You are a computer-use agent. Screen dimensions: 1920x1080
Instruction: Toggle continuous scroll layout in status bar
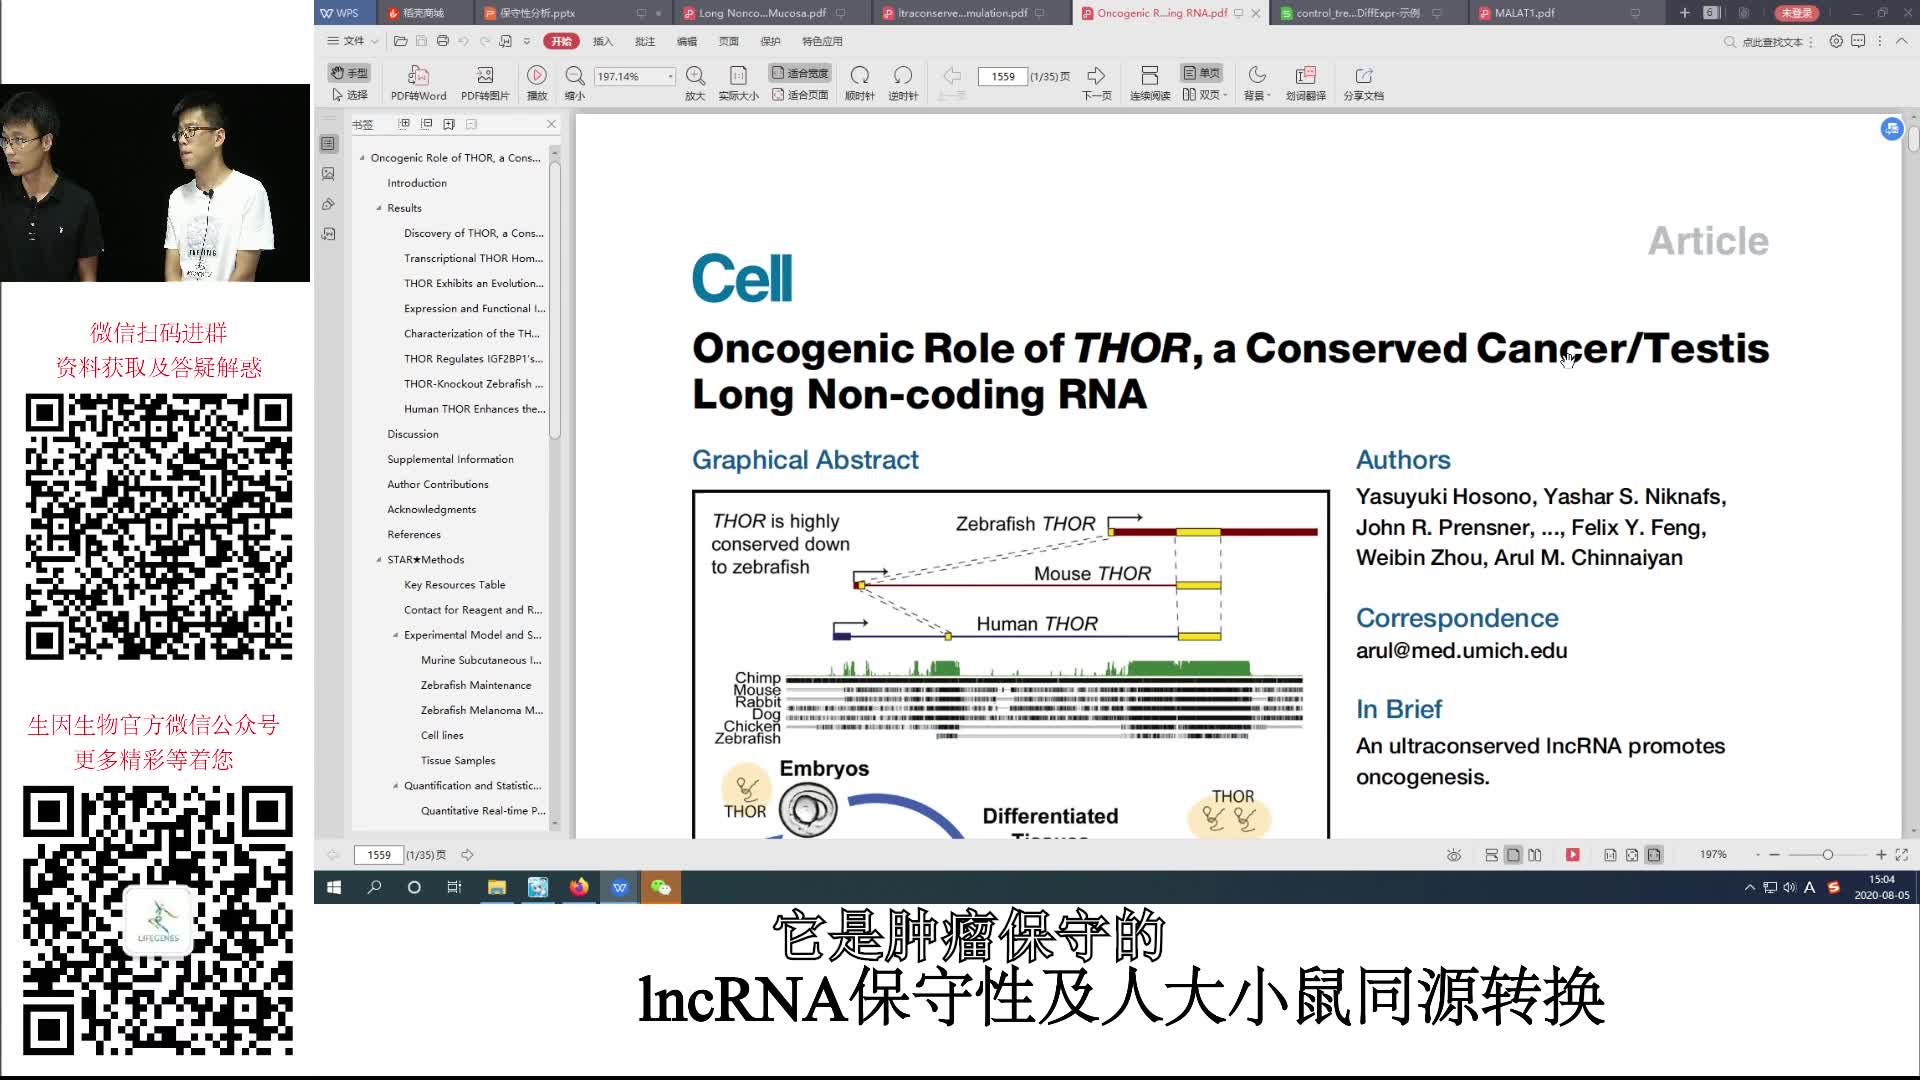tap(1491, 855)
